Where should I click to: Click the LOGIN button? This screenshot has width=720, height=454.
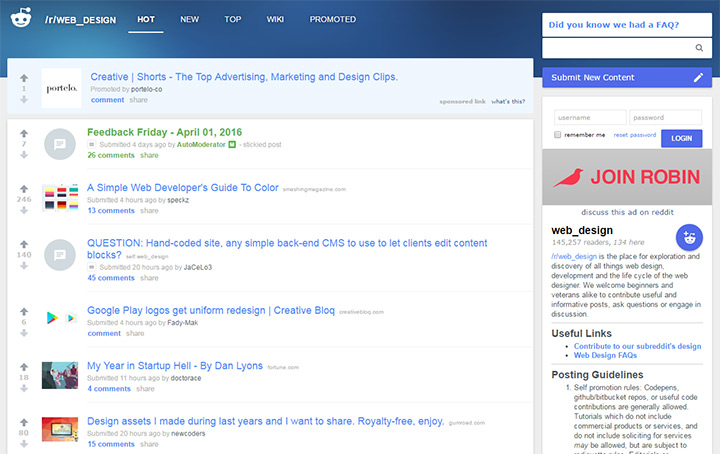coord(681,138)
